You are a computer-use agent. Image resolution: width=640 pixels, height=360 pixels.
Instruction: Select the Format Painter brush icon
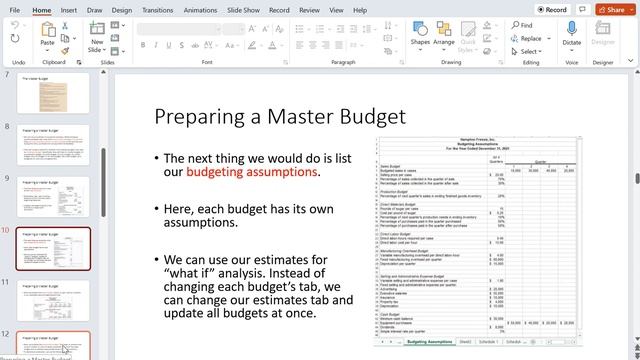65,51
